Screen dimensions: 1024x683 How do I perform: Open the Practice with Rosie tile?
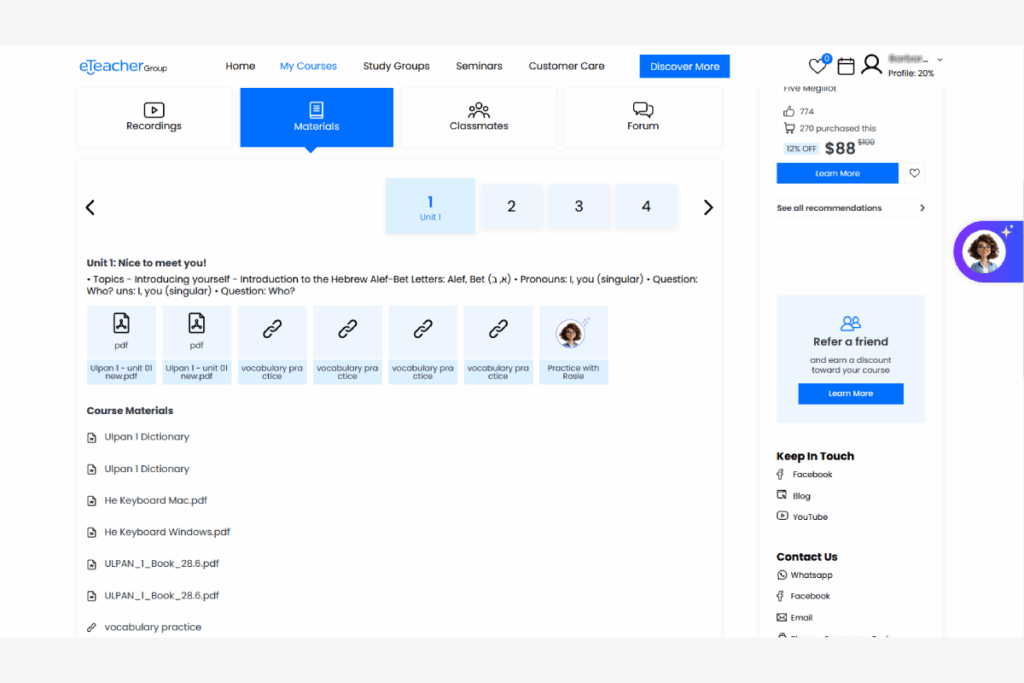click(x=573, y=345)
